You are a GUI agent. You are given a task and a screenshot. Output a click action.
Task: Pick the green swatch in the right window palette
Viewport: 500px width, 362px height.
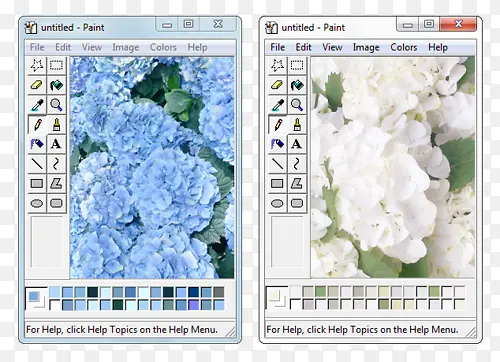pos(320,292)
